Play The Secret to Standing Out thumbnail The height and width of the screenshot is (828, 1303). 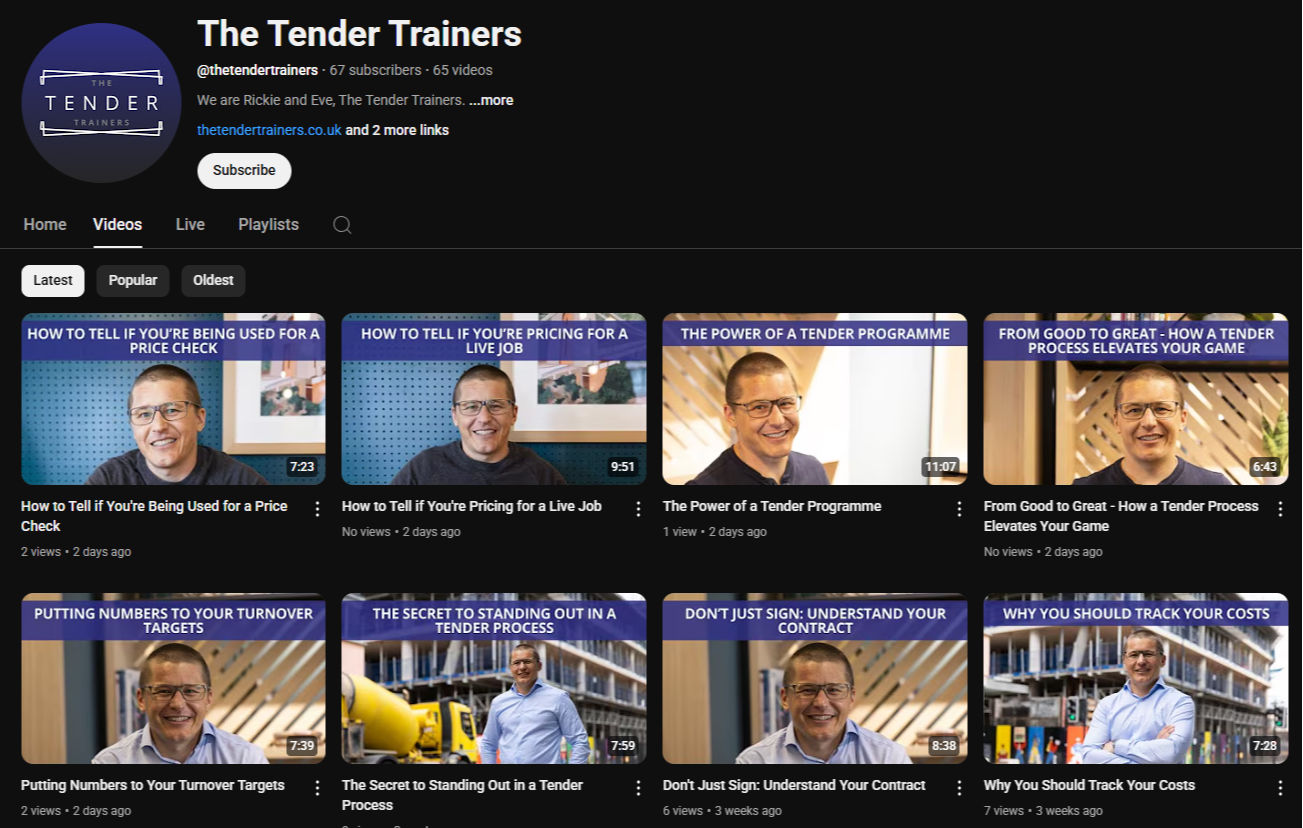494,679
